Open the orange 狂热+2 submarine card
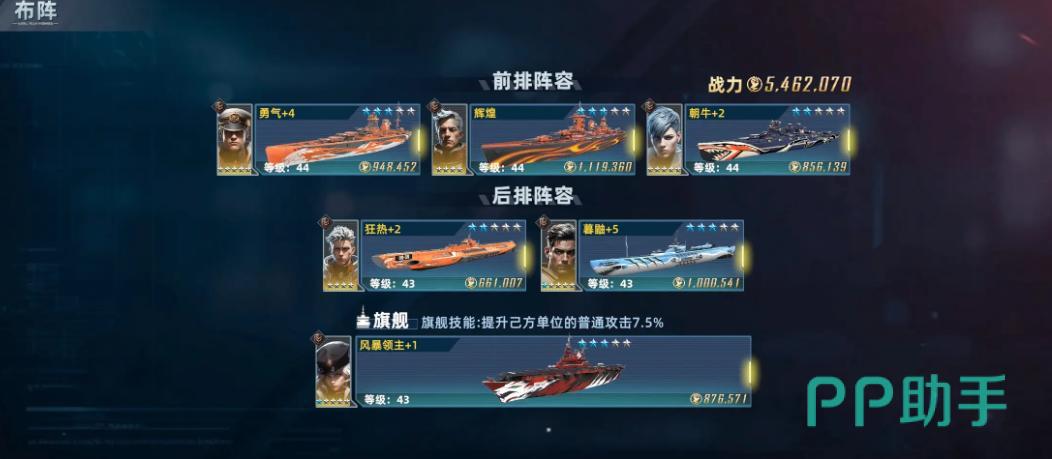The image size is (1052, 459). coord(443,256)
